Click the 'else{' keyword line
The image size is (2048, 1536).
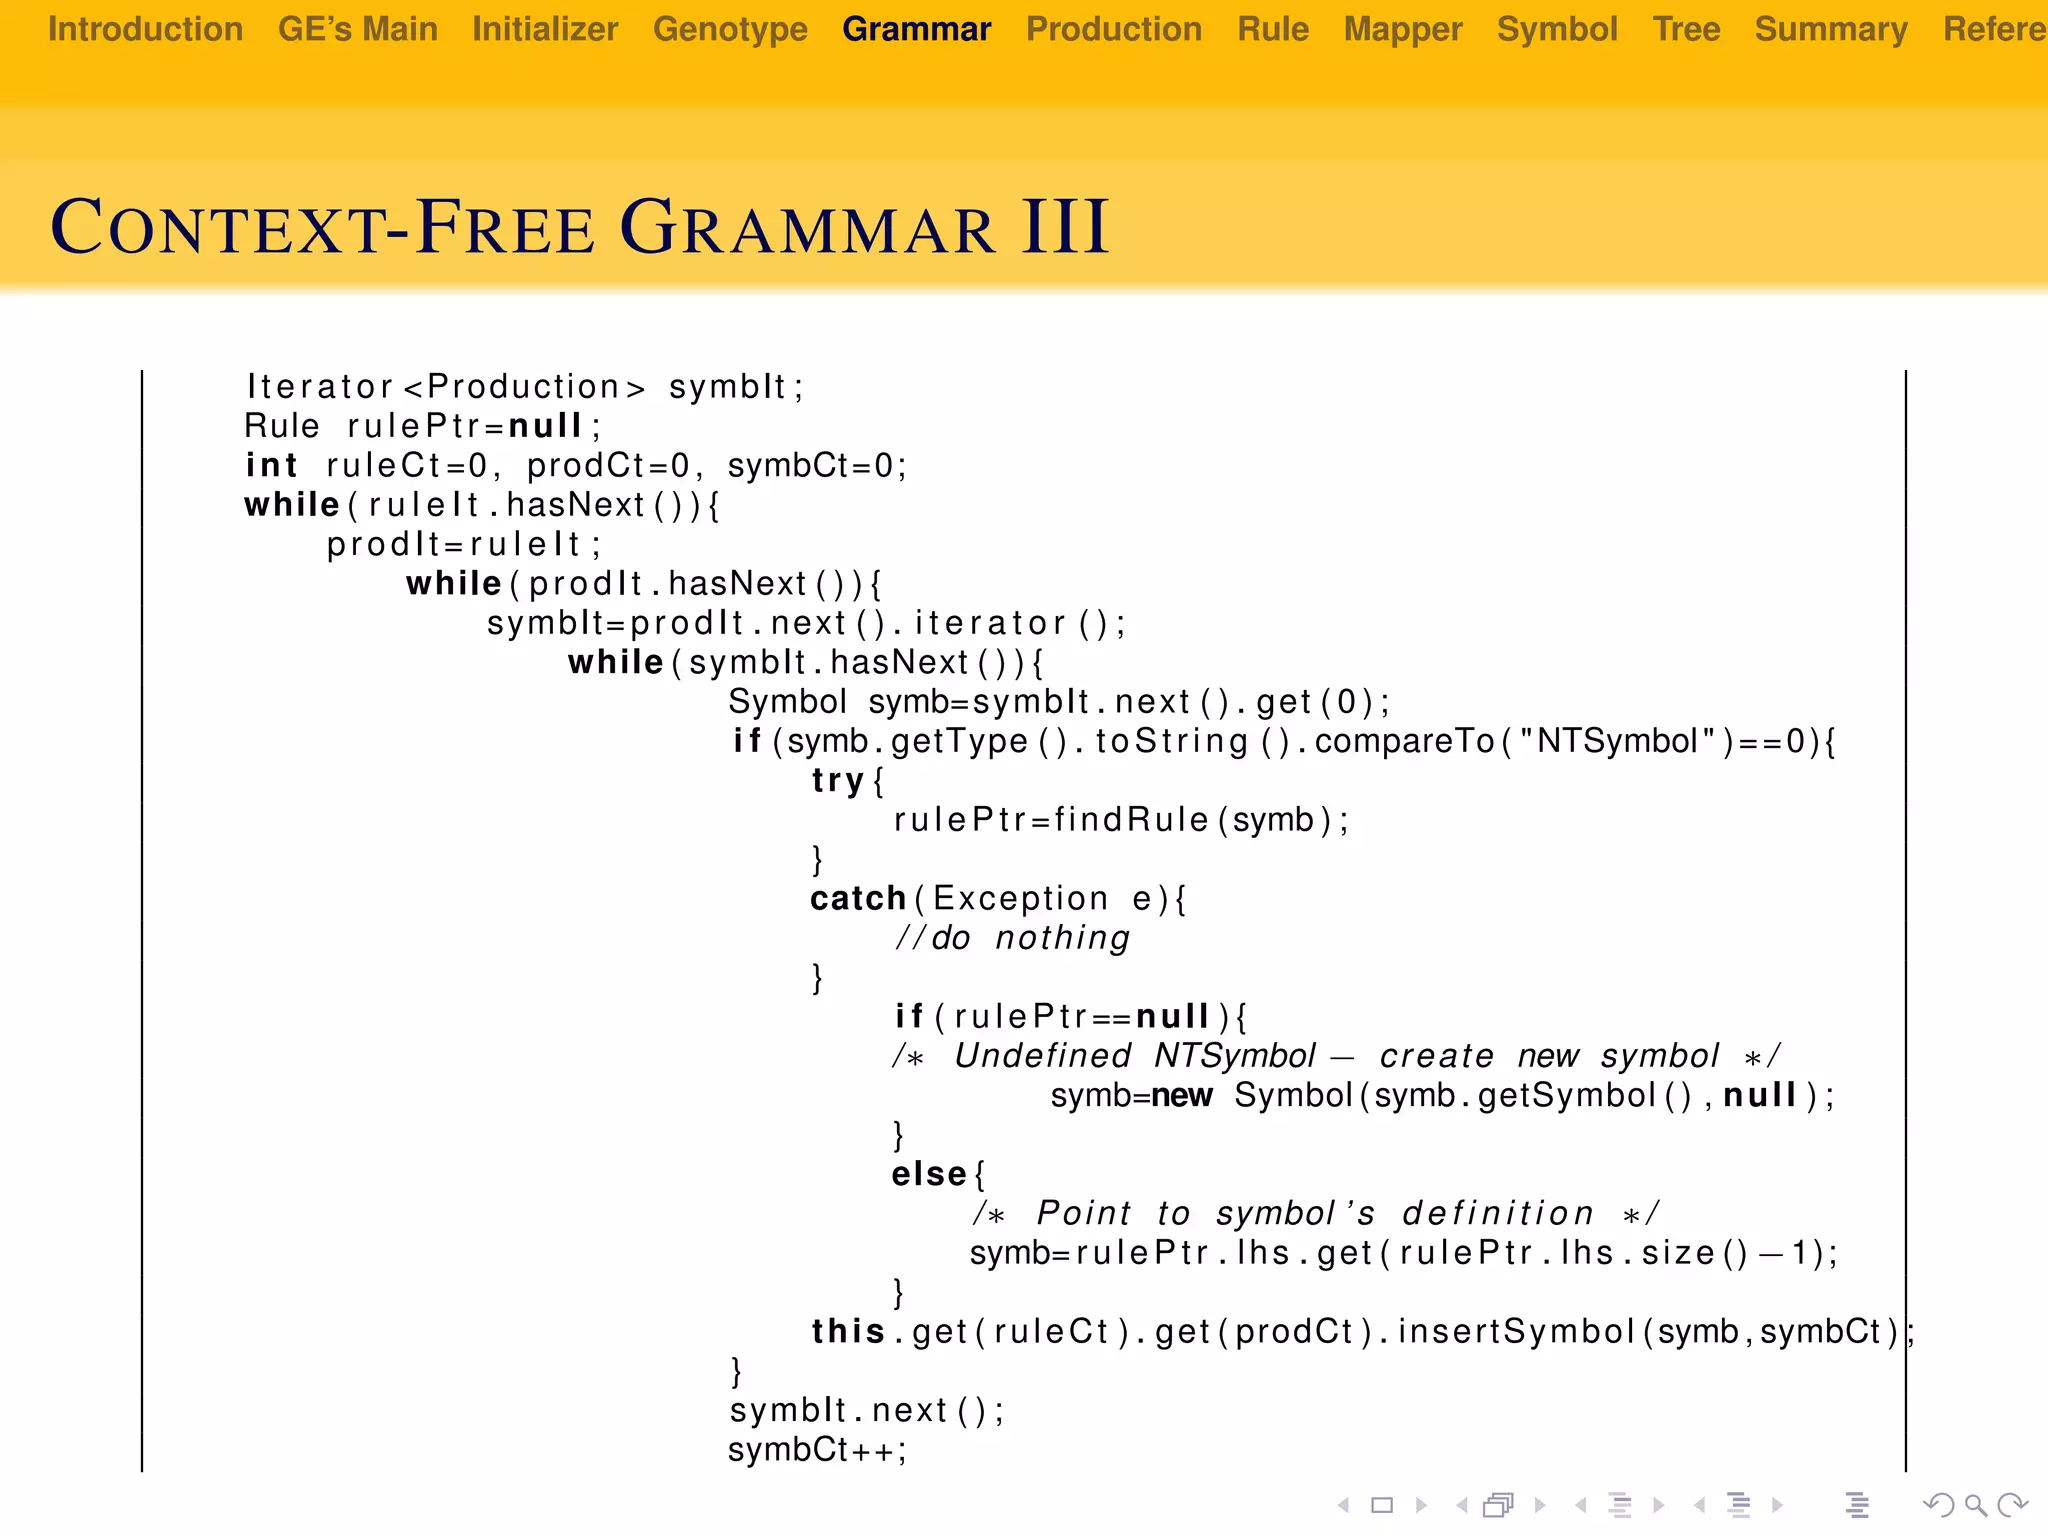tap(938, 1174)
